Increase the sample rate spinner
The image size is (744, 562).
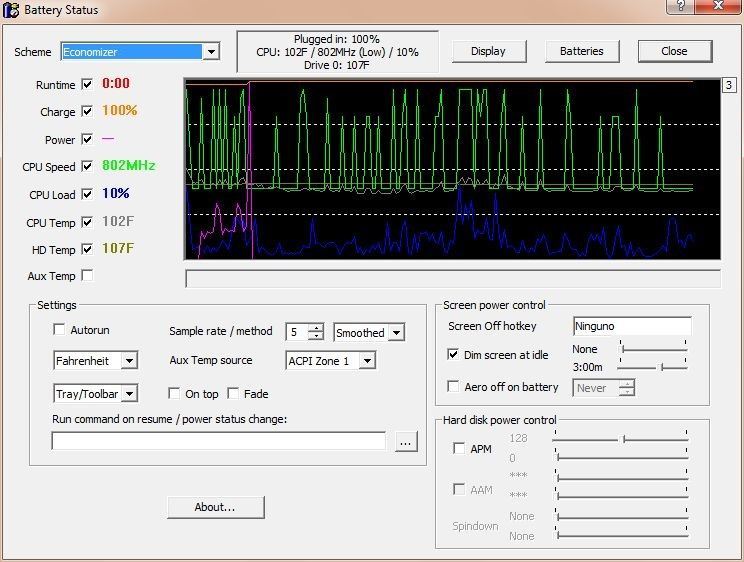pos(316,328)
